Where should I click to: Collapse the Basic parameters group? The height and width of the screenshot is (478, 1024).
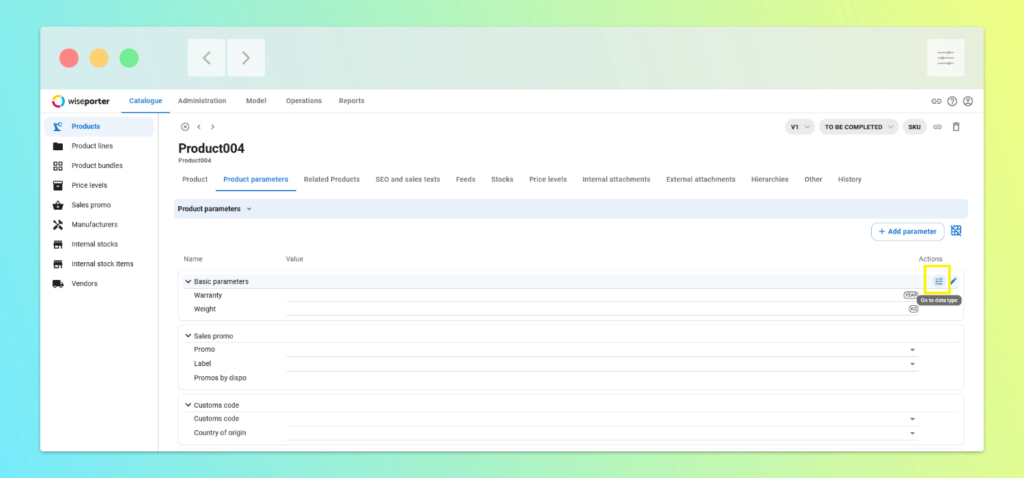click(x=188, y=281)
